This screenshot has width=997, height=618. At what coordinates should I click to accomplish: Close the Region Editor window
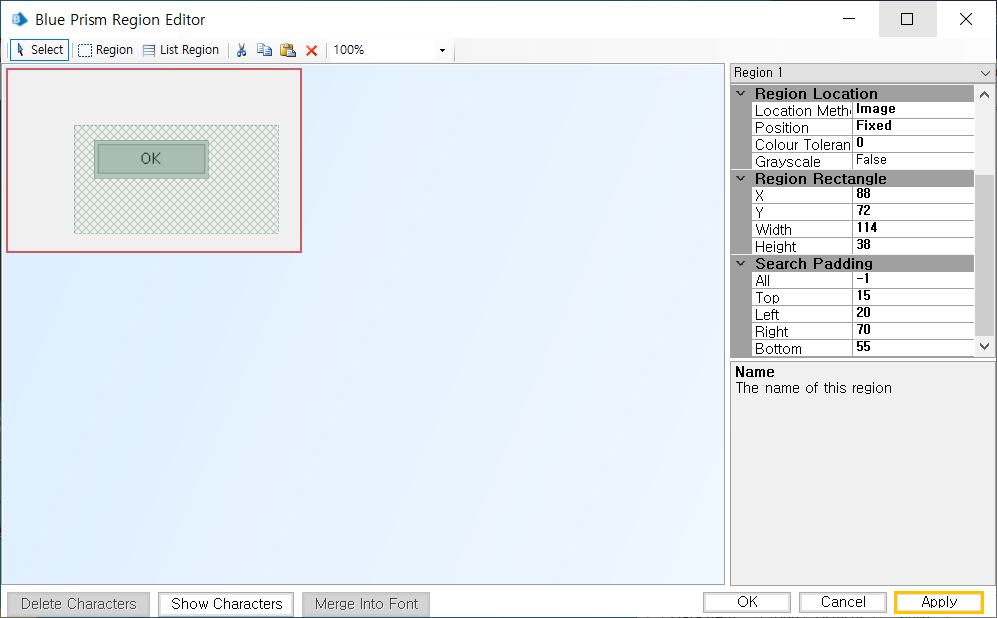[966, 19]
